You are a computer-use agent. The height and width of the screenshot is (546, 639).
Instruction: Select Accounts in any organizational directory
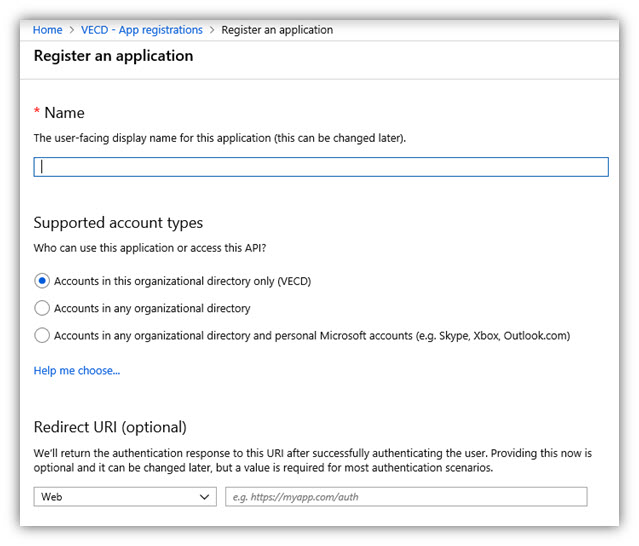[42, 308]
